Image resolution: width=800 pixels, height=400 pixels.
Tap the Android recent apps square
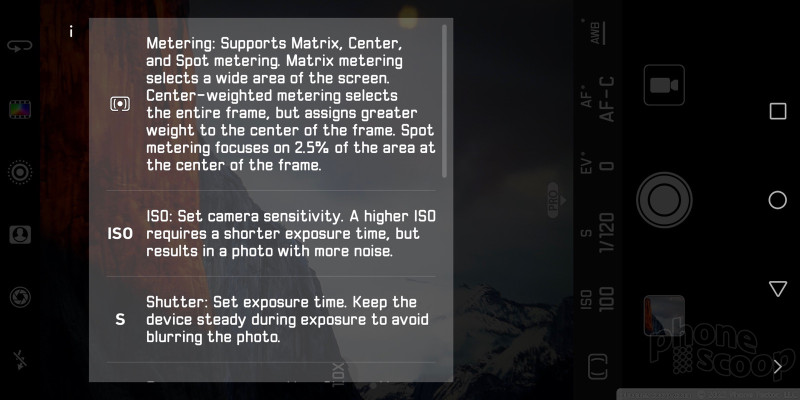tap(778, 111)
